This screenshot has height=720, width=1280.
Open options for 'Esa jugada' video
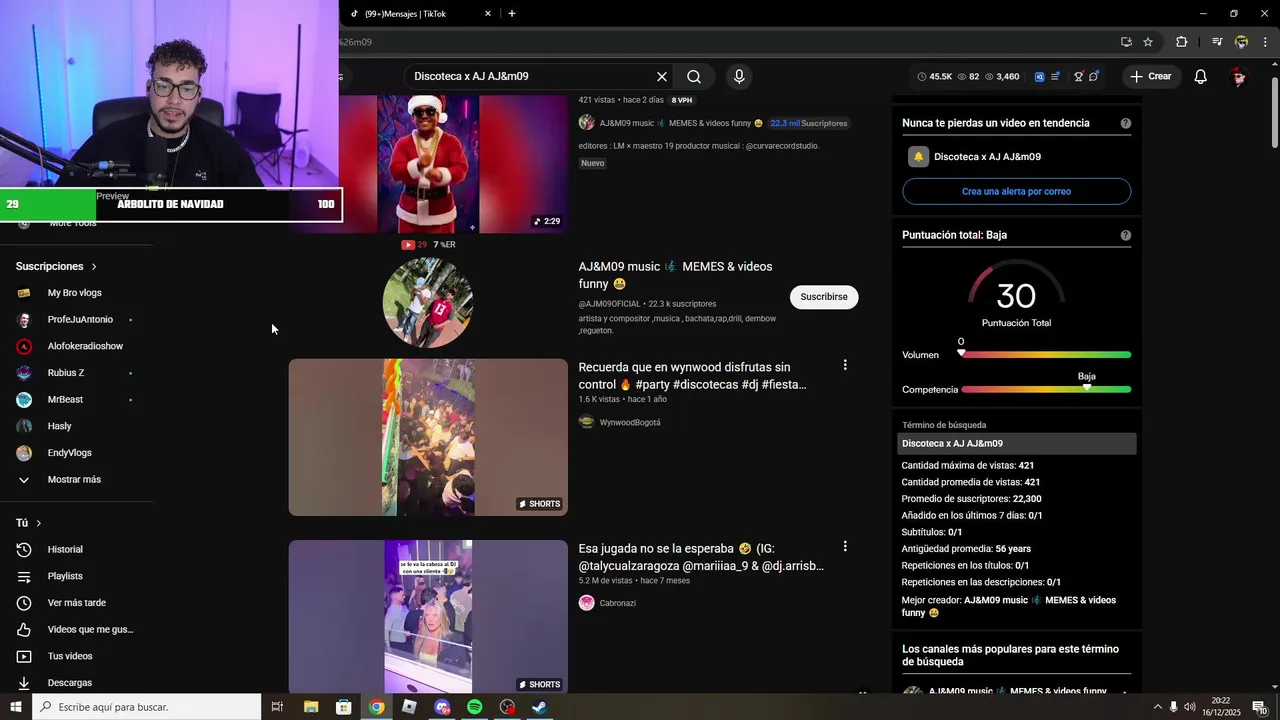(845, 547)
